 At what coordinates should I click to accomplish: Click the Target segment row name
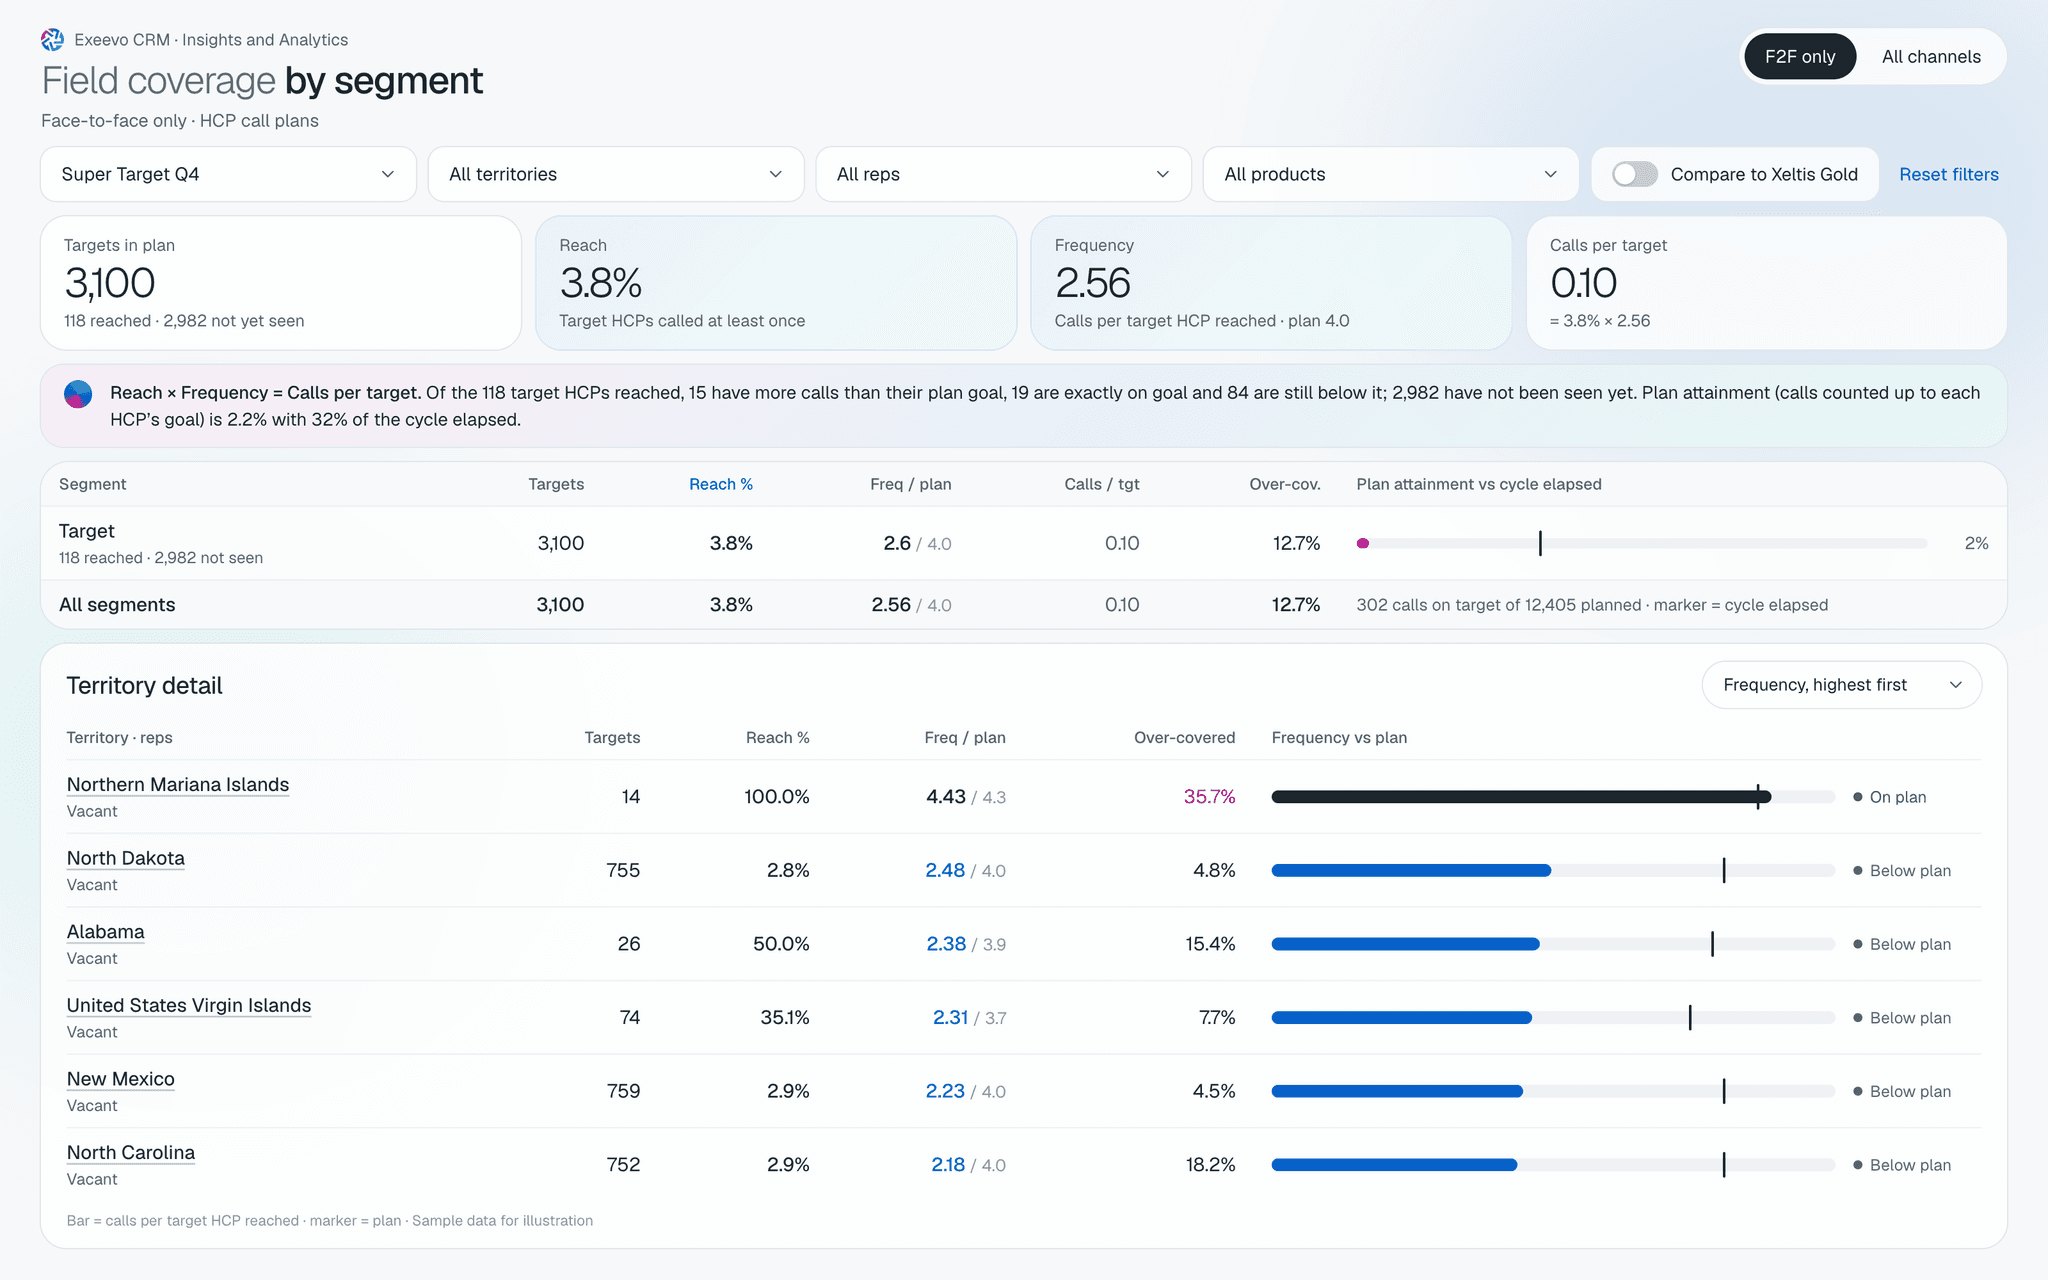coord(87,531)
